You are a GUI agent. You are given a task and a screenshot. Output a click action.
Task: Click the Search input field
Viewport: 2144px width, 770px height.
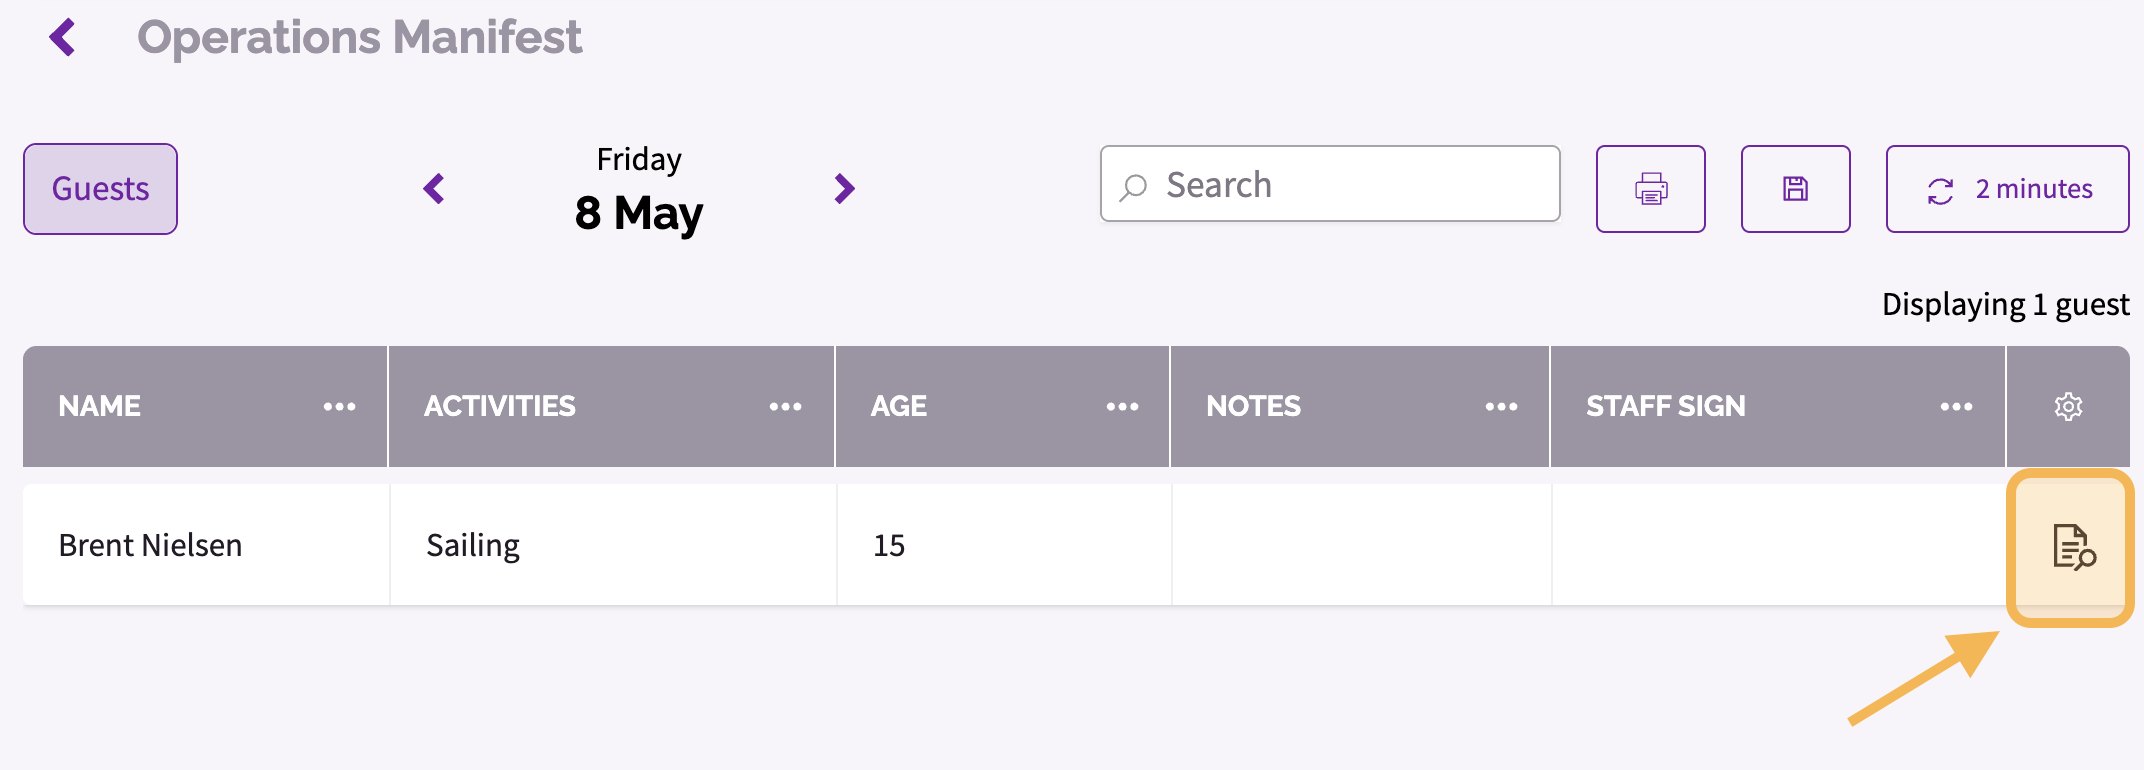(1330, 184)
